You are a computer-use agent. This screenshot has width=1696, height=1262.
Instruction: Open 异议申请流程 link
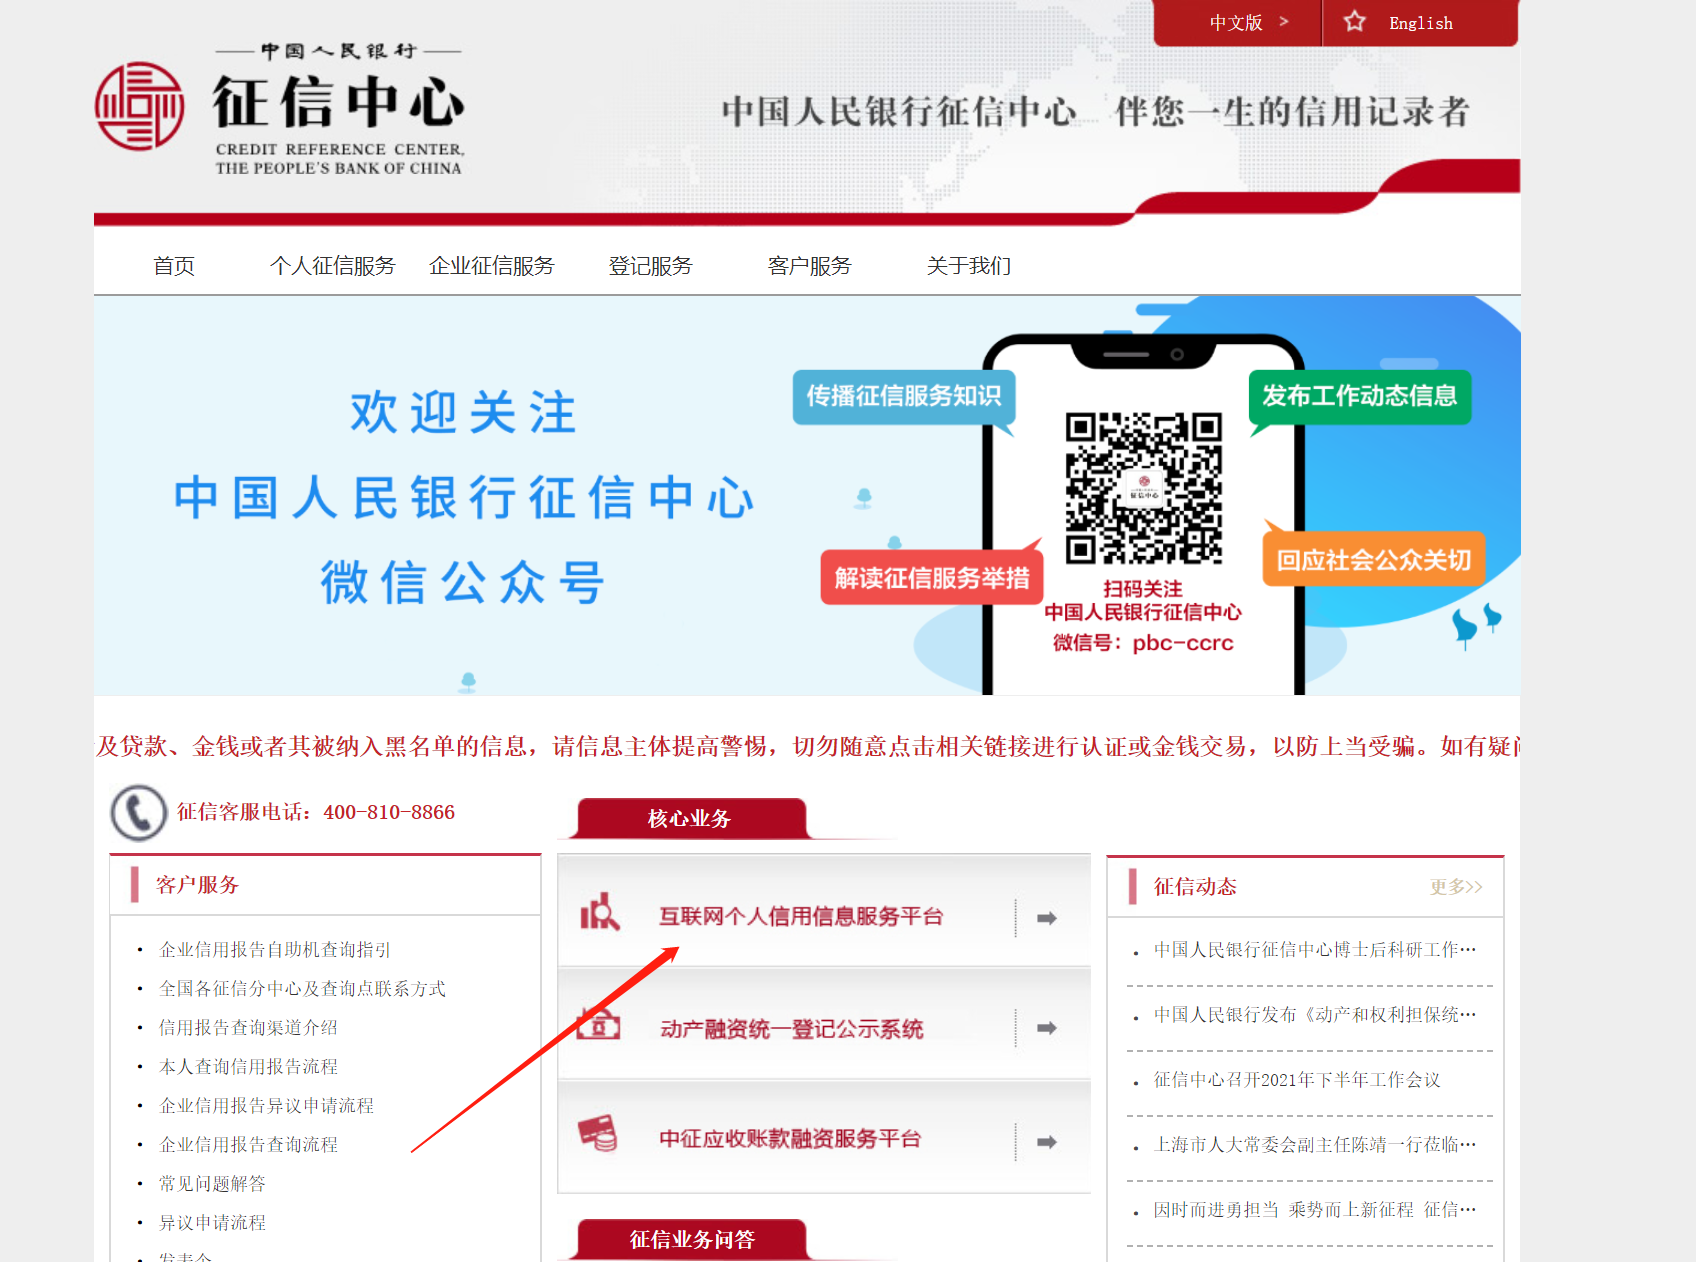pyautogui.click(x=212, y=1223)
